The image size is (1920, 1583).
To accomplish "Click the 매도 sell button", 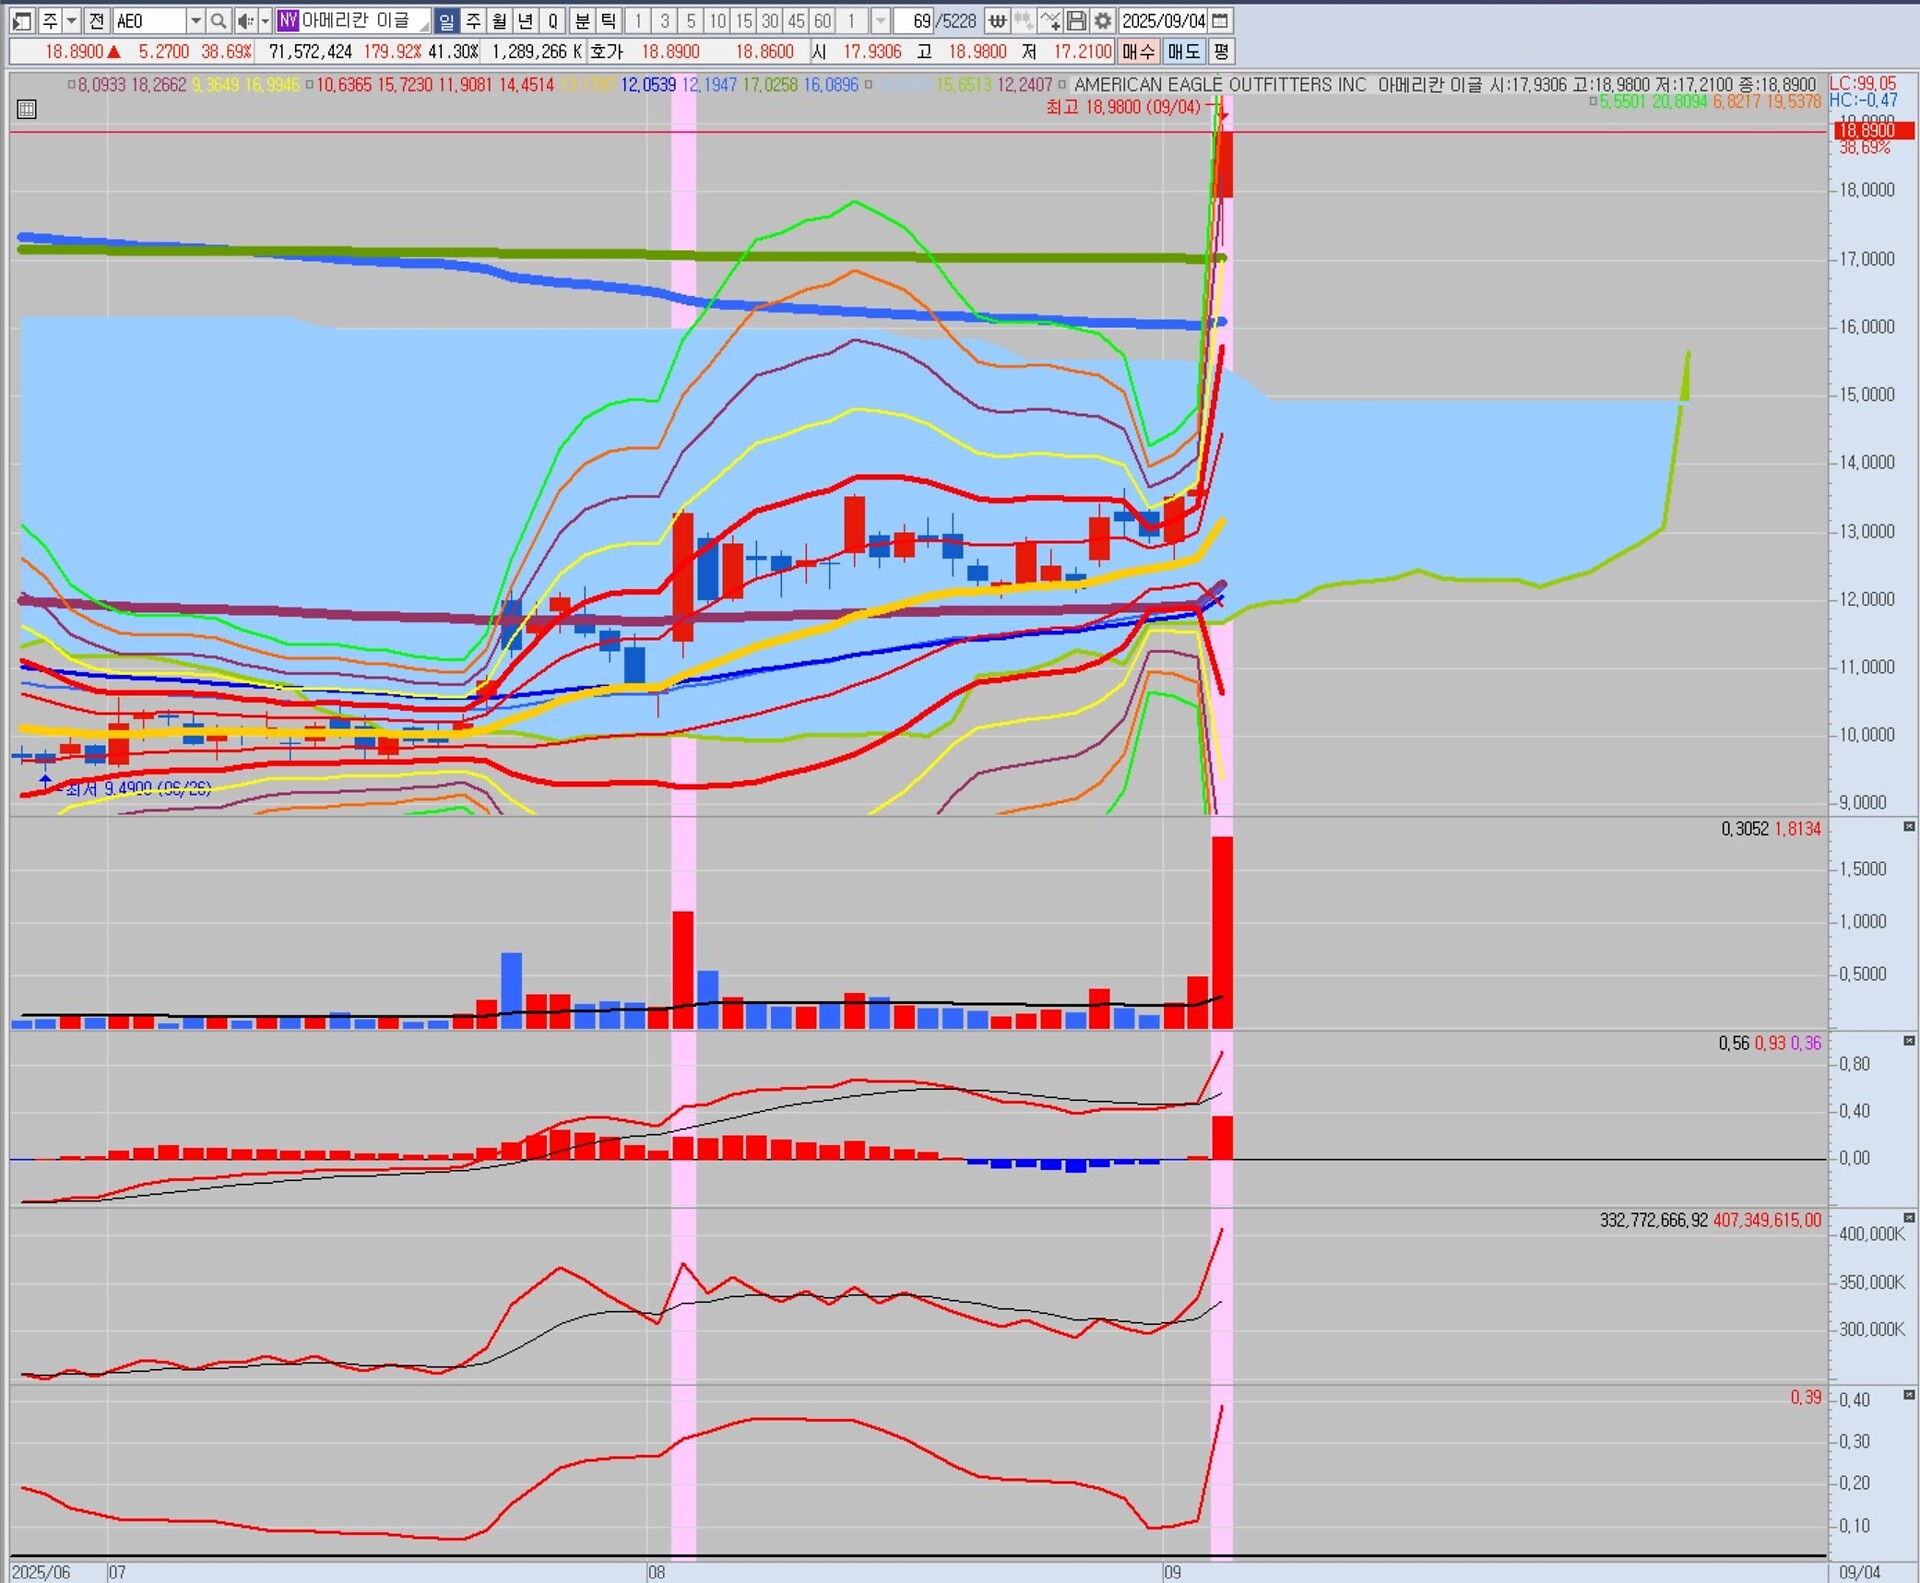I will coord(1184,51).
